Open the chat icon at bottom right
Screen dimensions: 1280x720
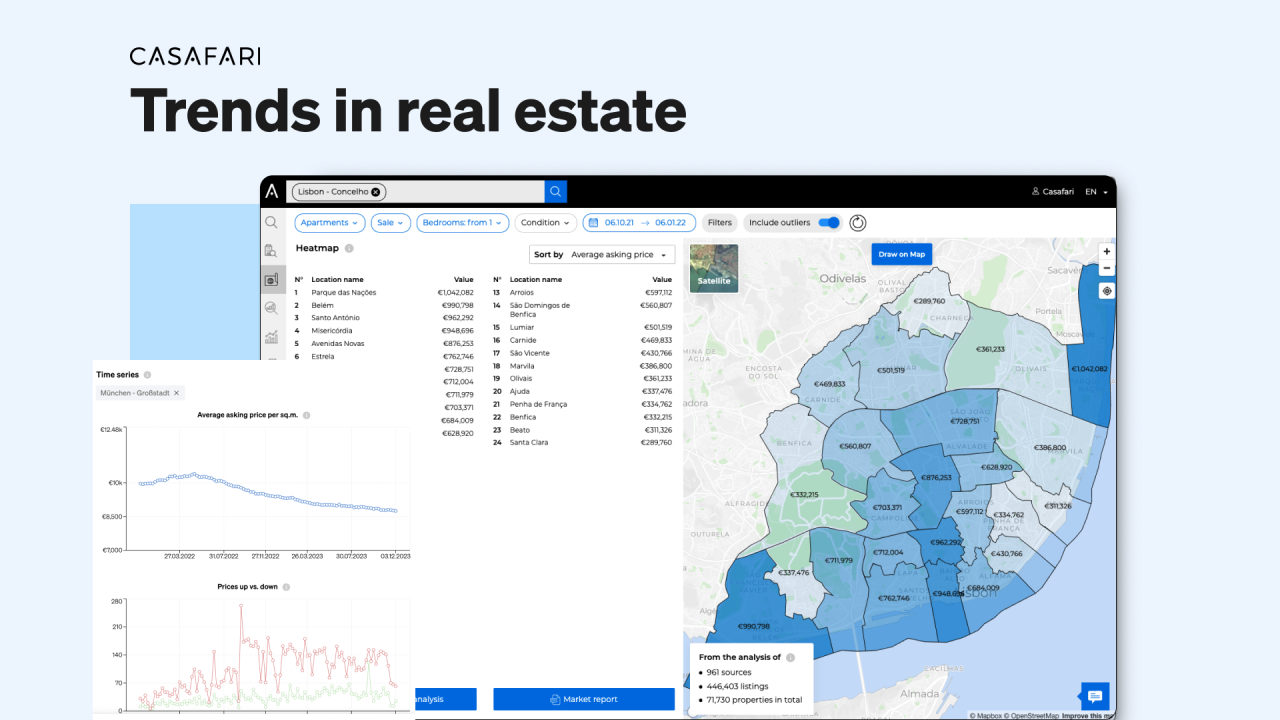click(1096, 696)
